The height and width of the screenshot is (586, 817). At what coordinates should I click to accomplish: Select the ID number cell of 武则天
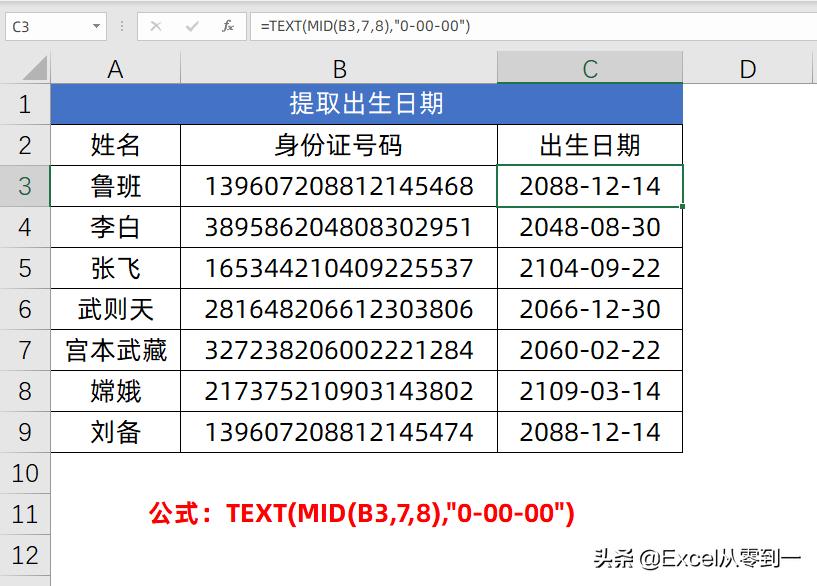coord(338,309)
